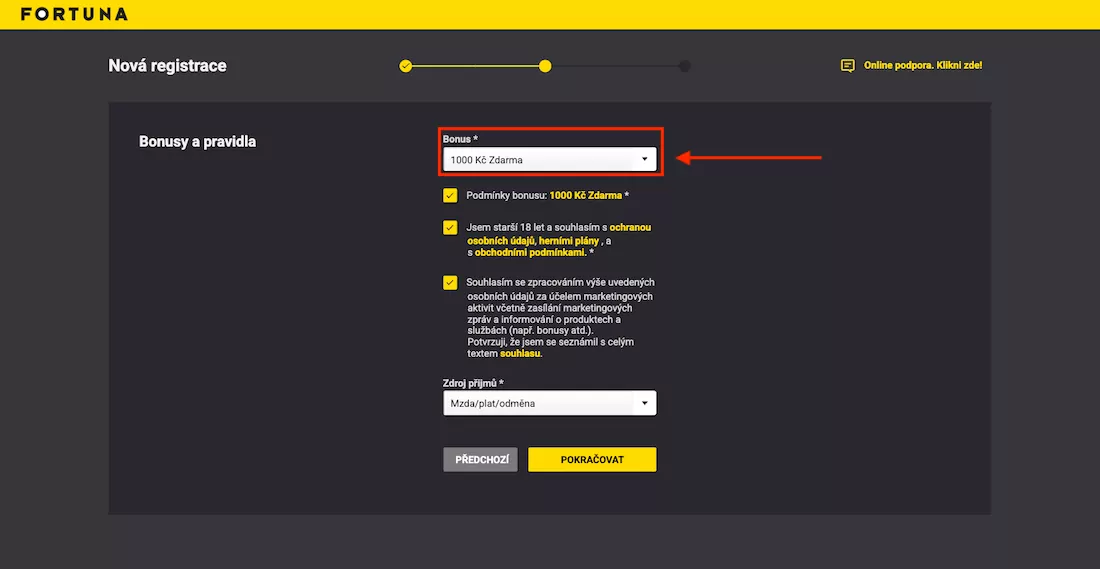The height and width of the screenshot is (569, 1100).
Task: Click the current second step indicator
Action: pyautogui.click(x=545, y=66)
